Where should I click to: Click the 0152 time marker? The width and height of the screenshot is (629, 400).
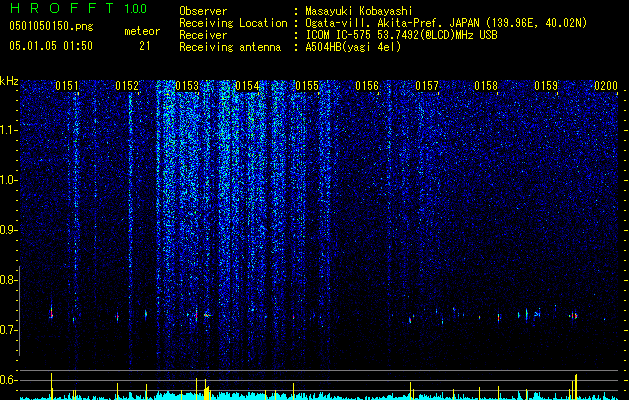click(127, 86)
